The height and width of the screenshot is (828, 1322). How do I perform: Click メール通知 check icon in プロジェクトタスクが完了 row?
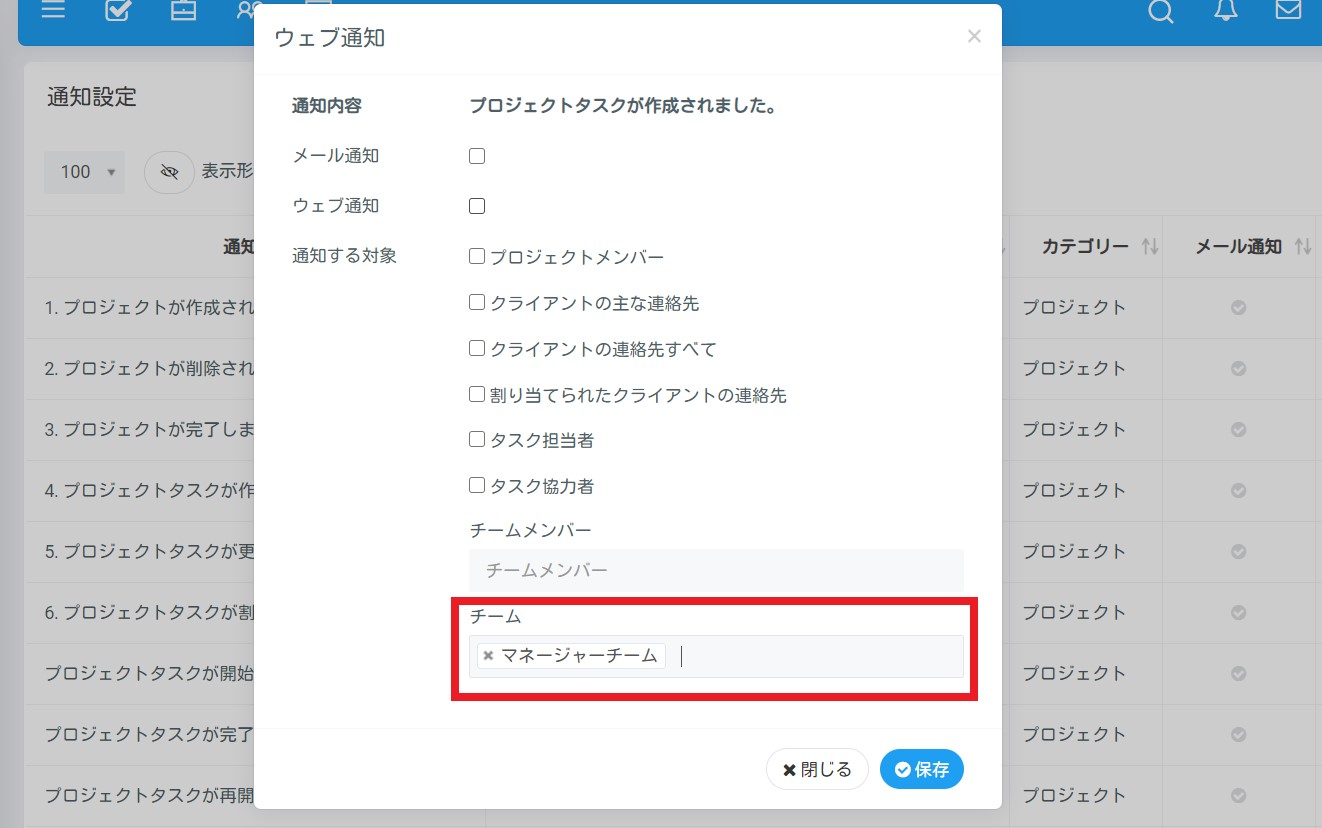point(1238,735)
